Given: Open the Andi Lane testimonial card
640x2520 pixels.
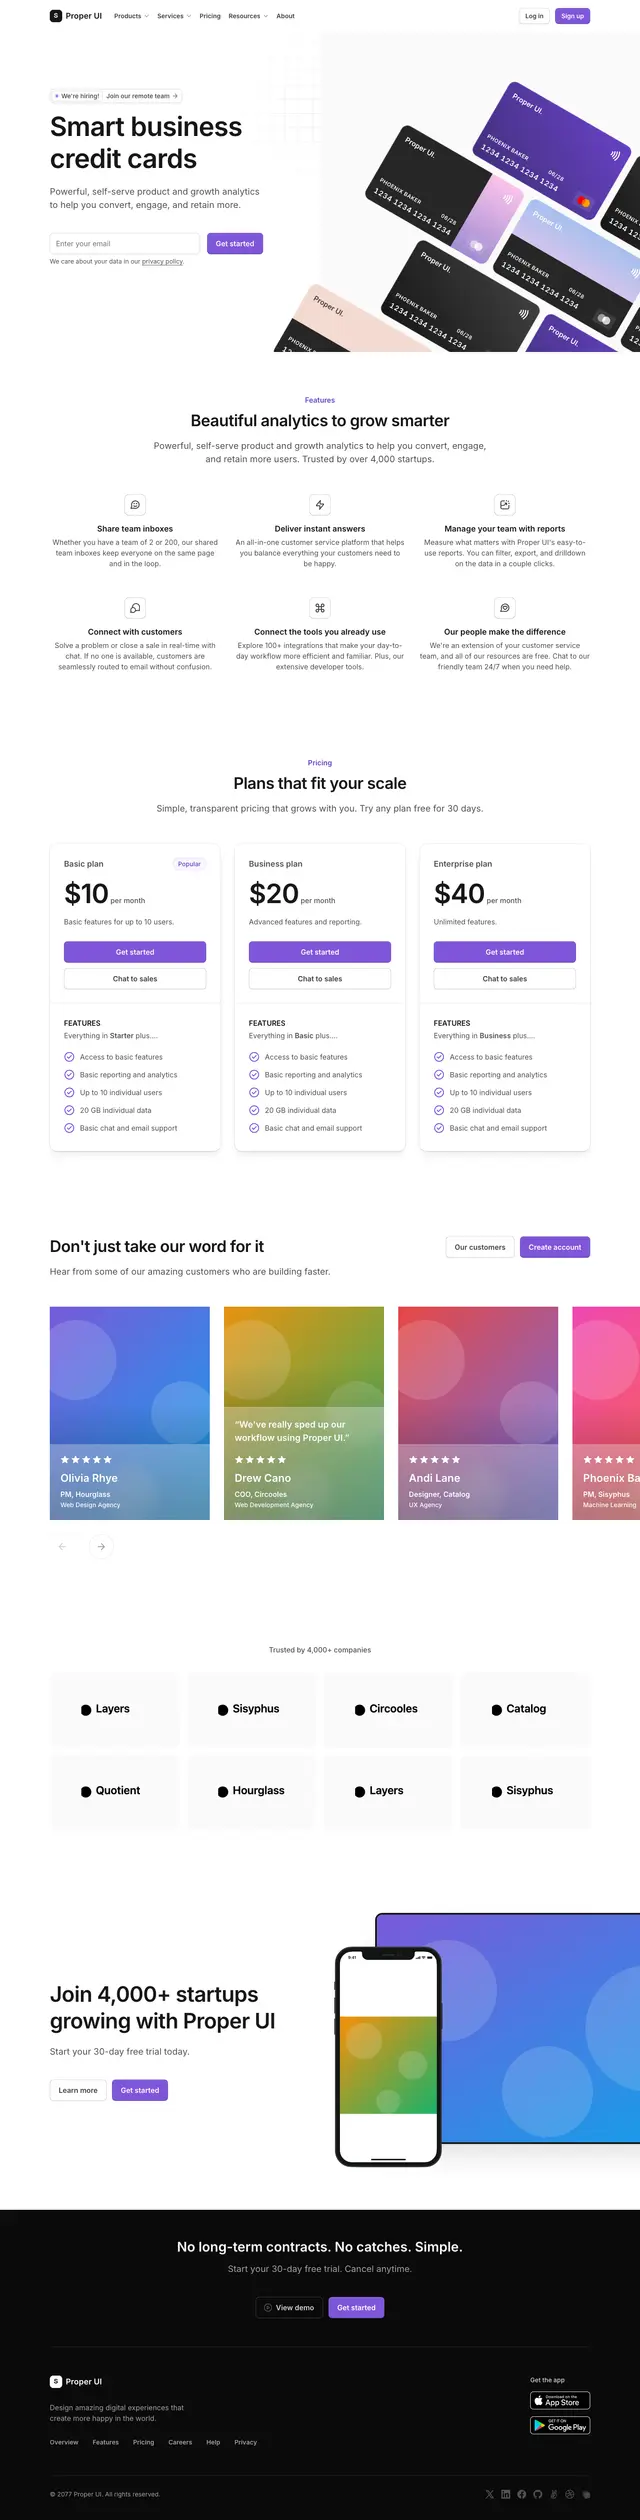Looking at the screenshot, I should pos(478,1413).
